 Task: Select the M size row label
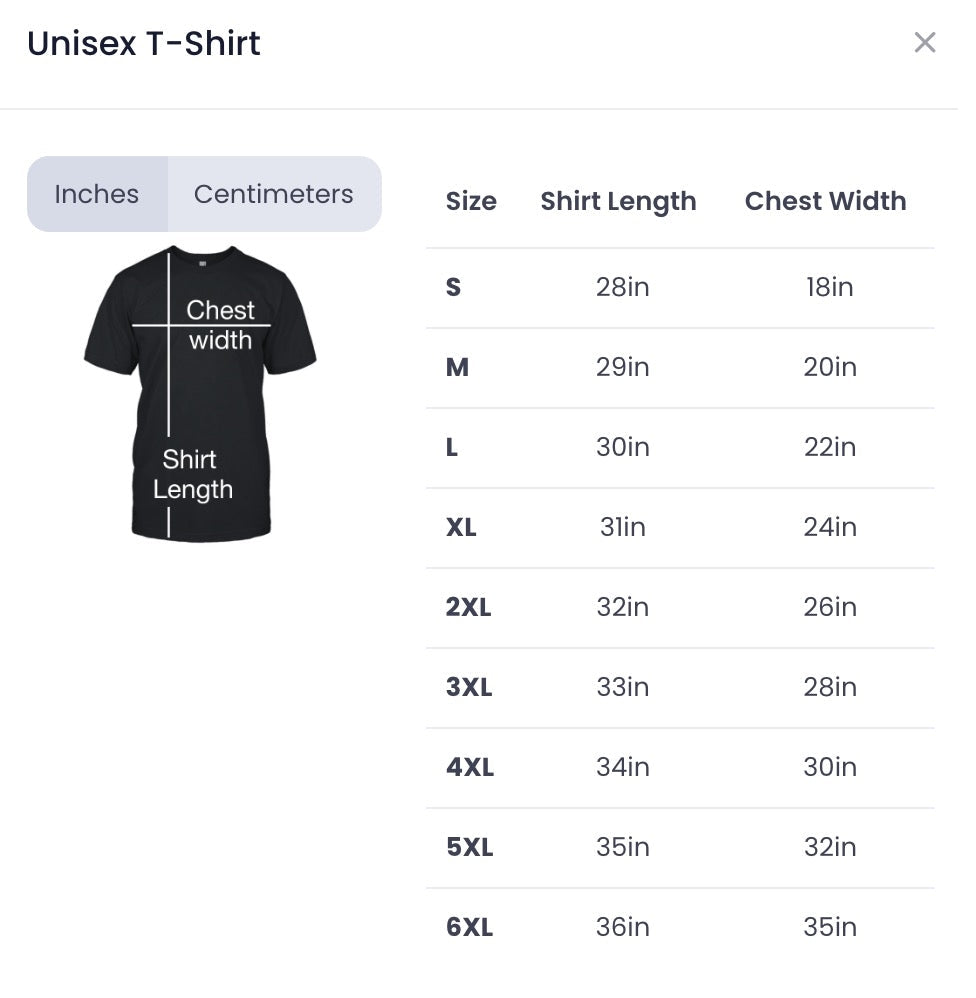457,368
